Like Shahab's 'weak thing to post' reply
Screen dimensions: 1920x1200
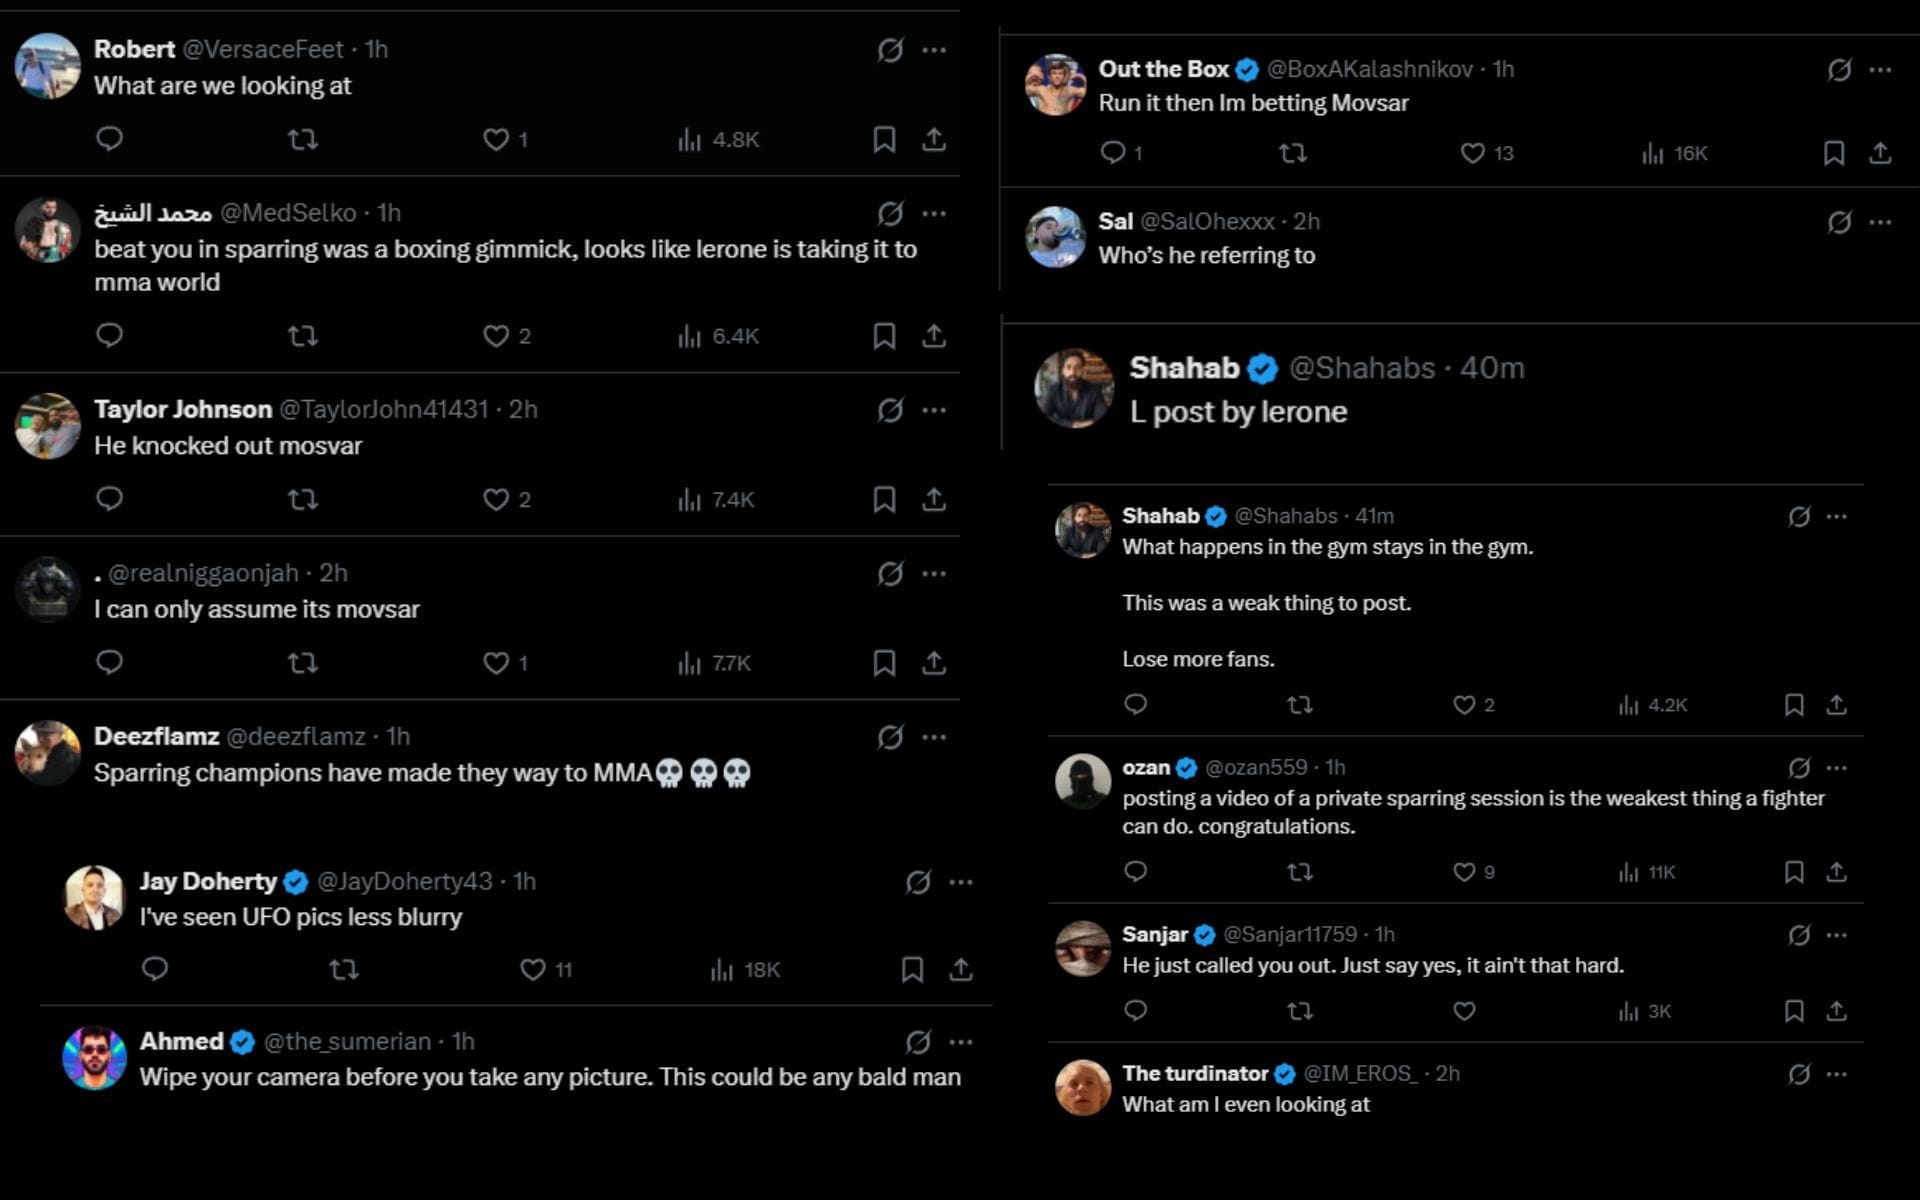(1463, 705)
